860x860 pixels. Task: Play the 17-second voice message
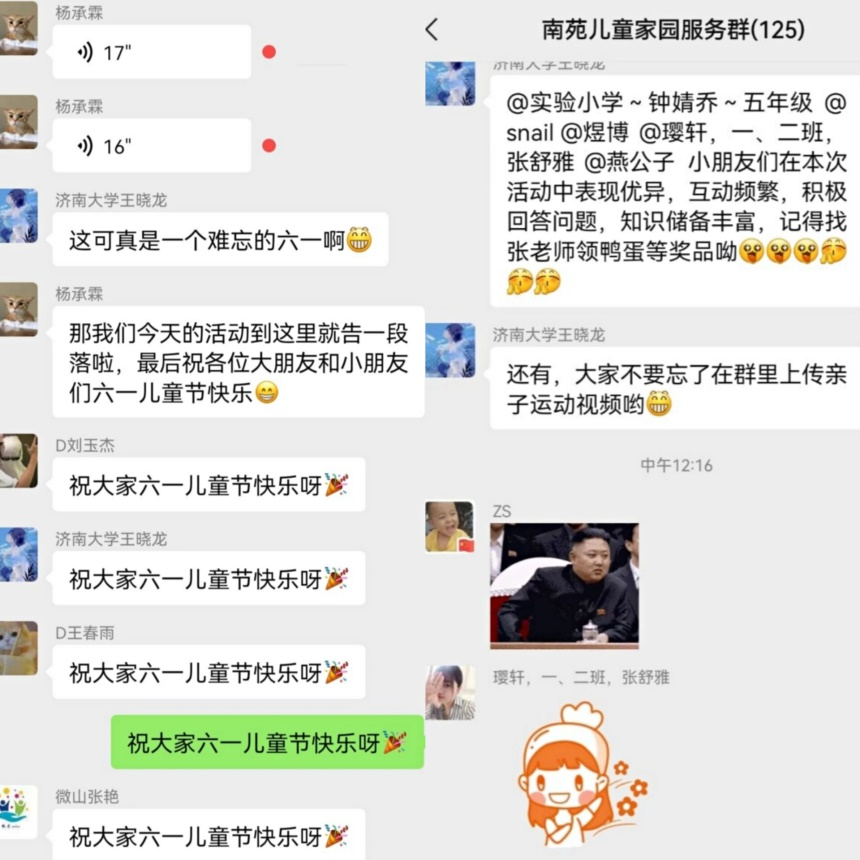coord(152,52)
